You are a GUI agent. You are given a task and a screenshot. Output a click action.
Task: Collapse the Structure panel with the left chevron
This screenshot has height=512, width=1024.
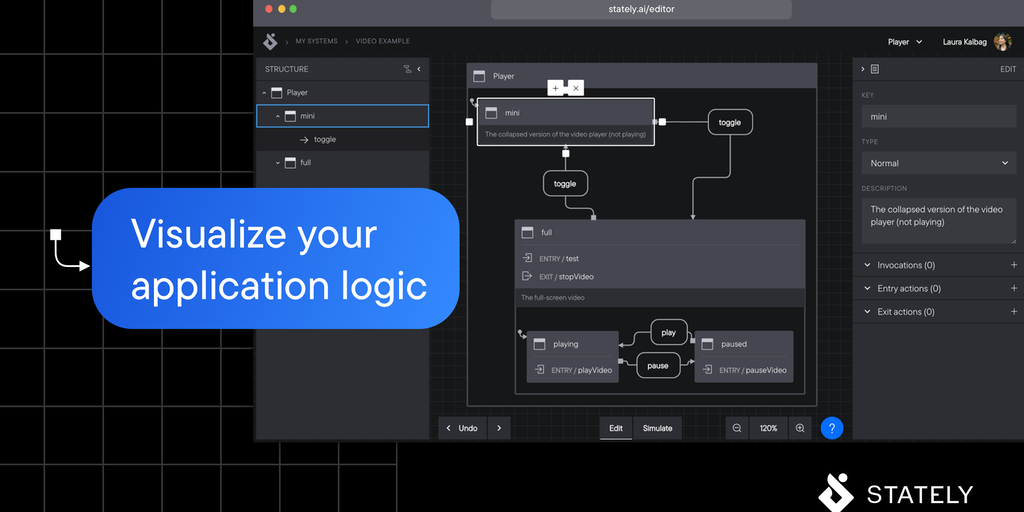coord(419,69)
